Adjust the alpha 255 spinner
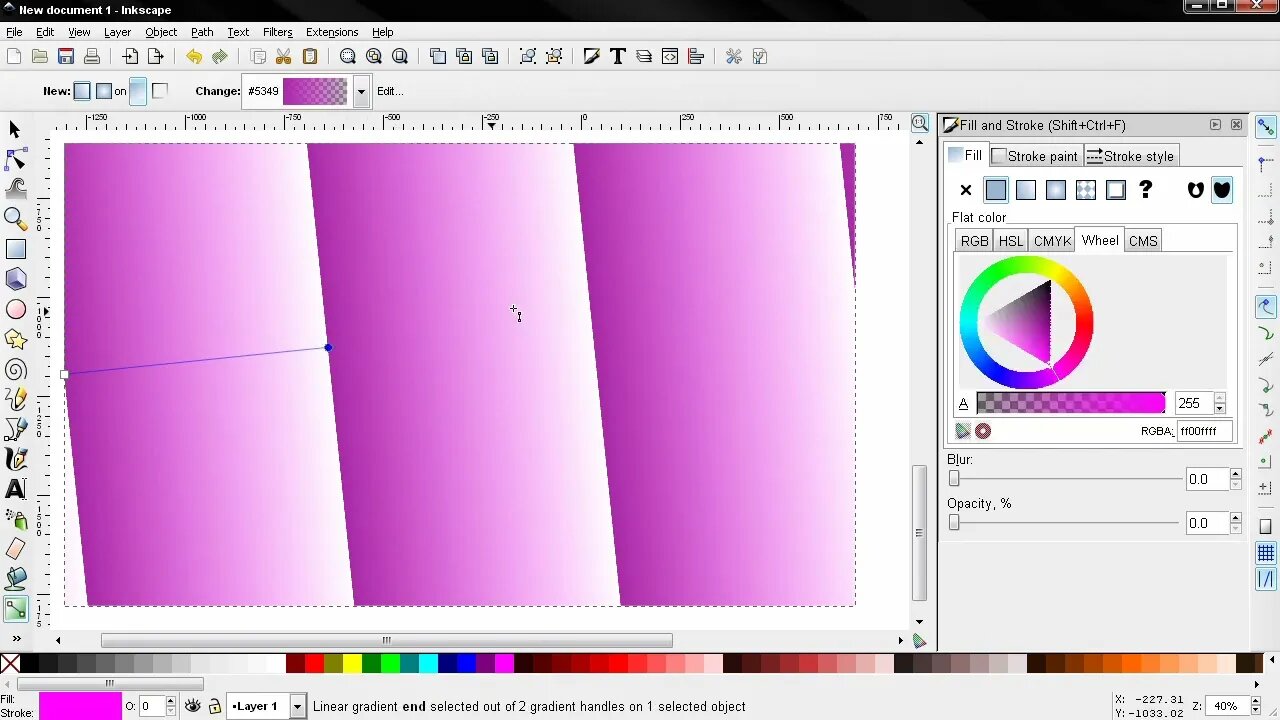 tap(1219, 403)
